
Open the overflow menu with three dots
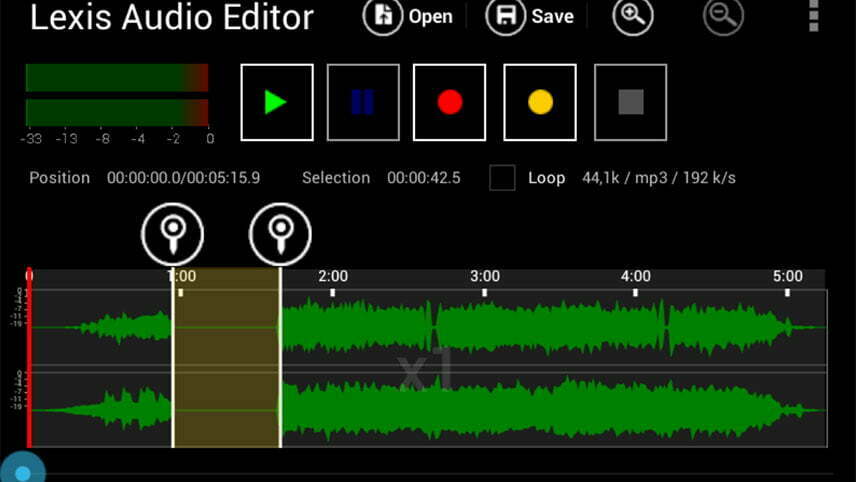point(813,15)
